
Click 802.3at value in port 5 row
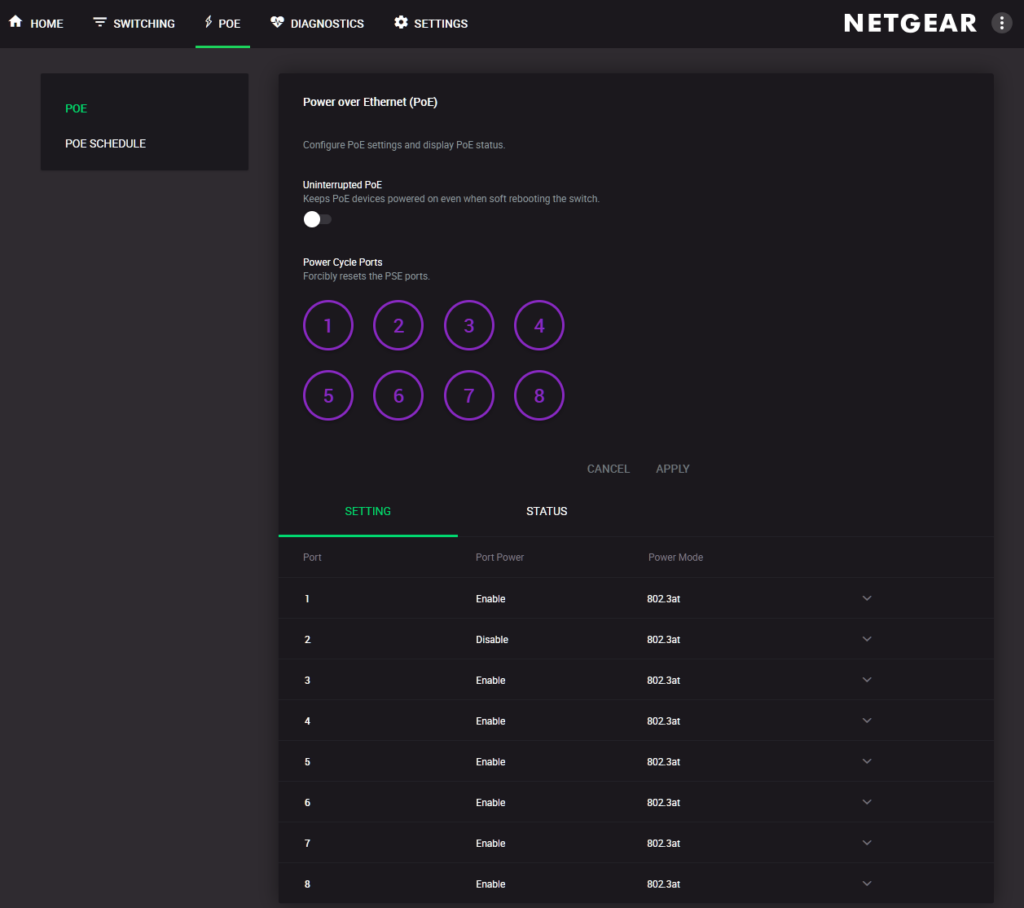[664, 762]
